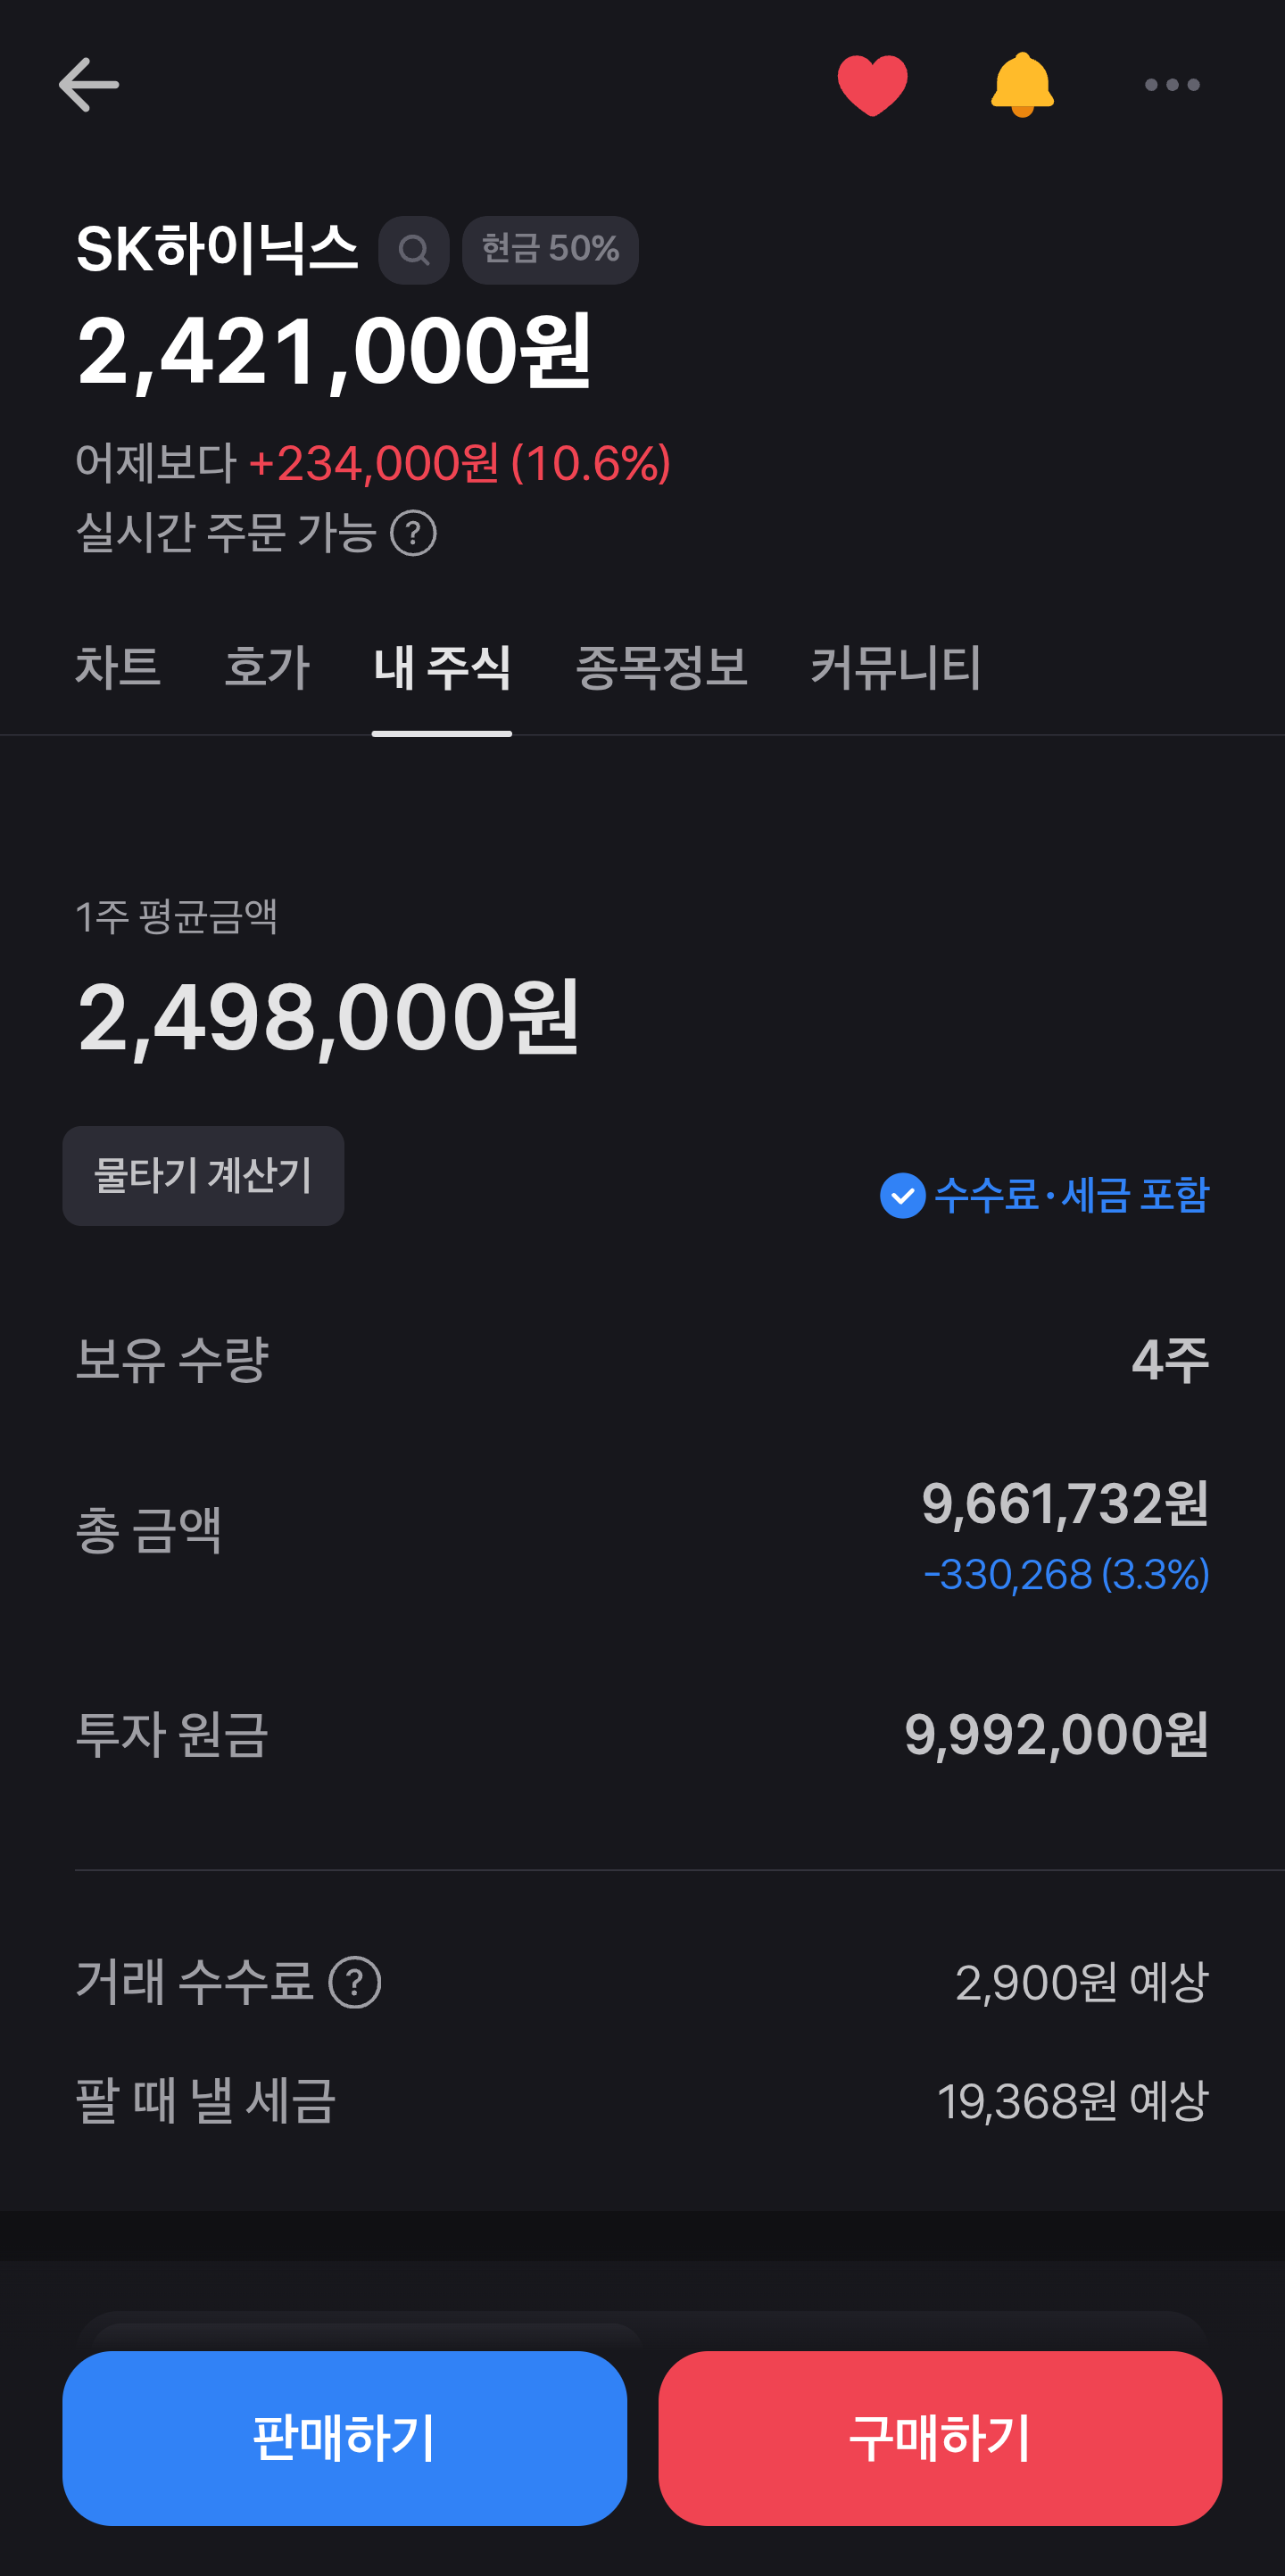This screenshot has height=2576, width=1285.
Task: Tap the help icon beside 거래 수수료
Action: (355, 1982)
